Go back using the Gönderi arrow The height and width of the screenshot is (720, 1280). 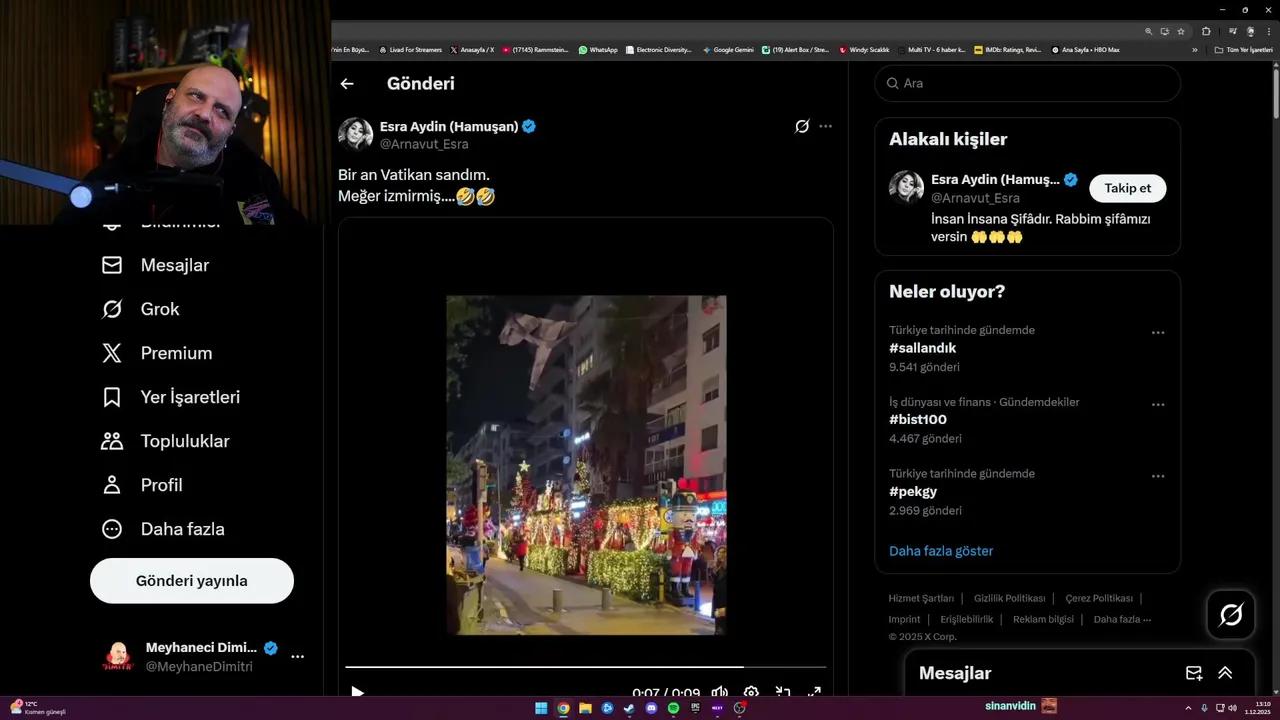347,84
